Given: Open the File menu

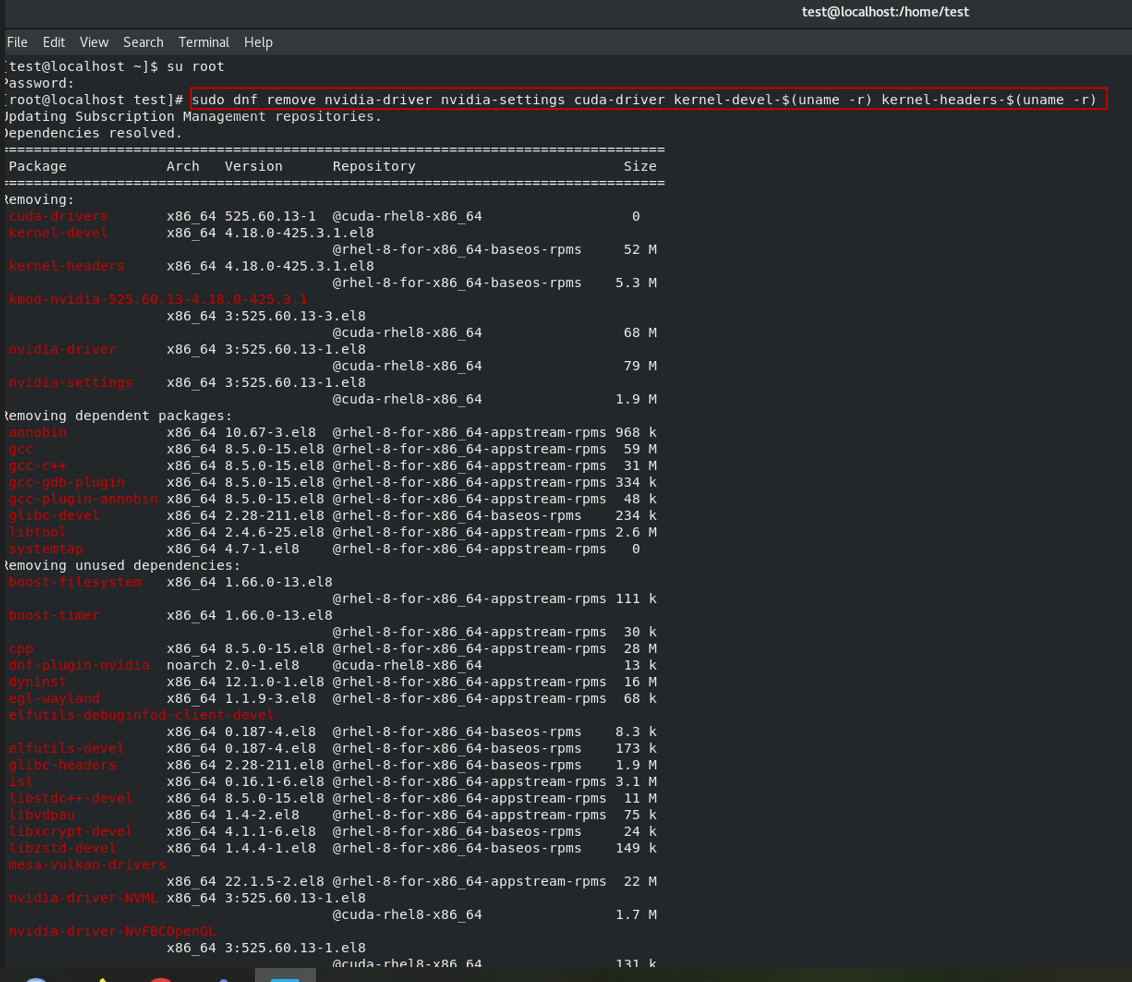Looking at the screenshot, I should point(17,43).
